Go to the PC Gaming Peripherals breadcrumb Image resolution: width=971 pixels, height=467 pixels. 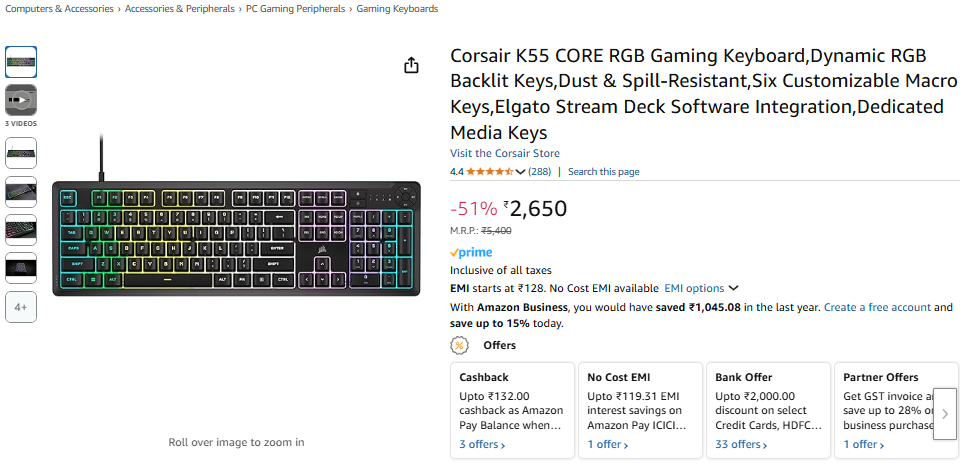click(296, 9)
